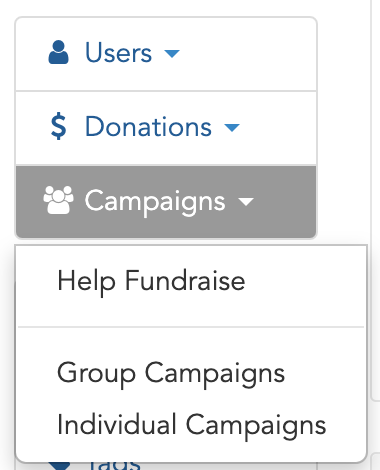Click the highlighted Campaigns label text
The width and height of the screenshot is (380, 470).
(x=155, y=202)
